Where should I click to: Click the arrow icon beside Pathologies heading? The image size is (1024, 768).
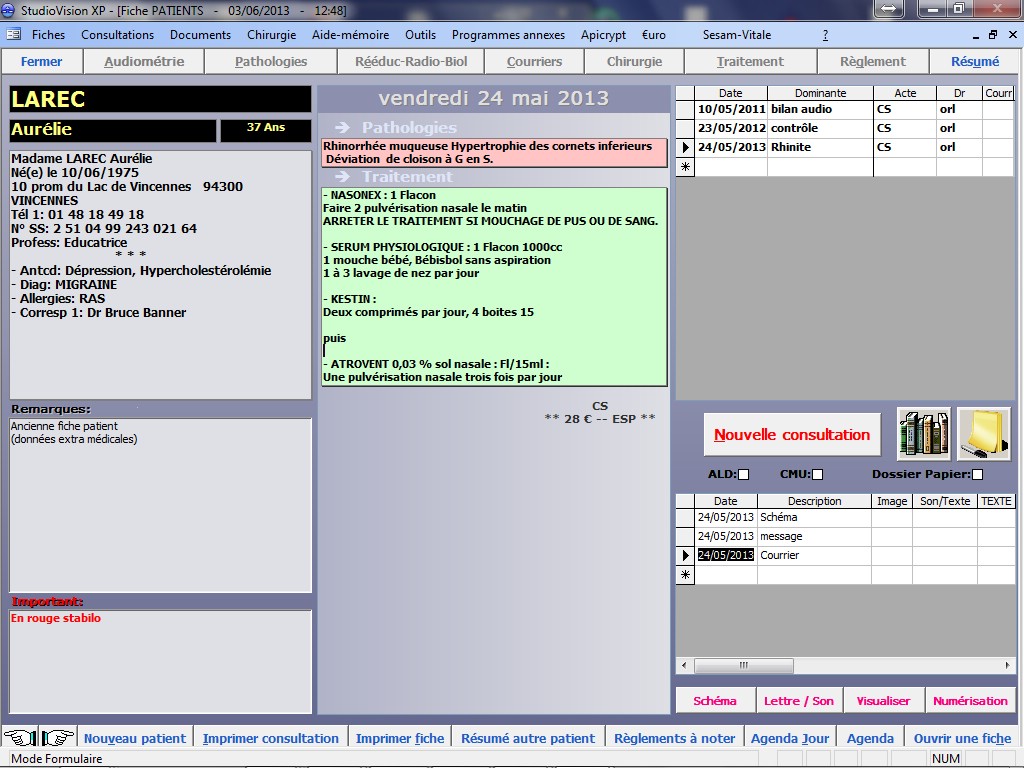[x=343, y=128]
